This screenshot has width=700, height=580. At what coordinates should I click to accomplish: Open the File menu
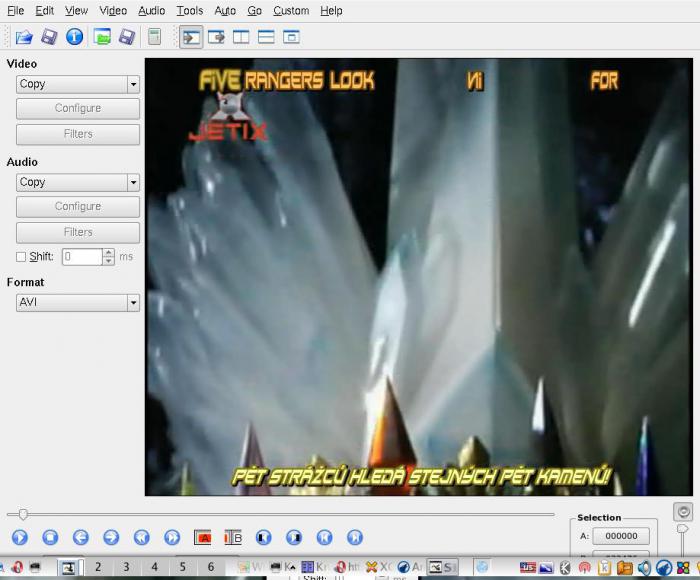pyautogui.click(x=16, y=11)
